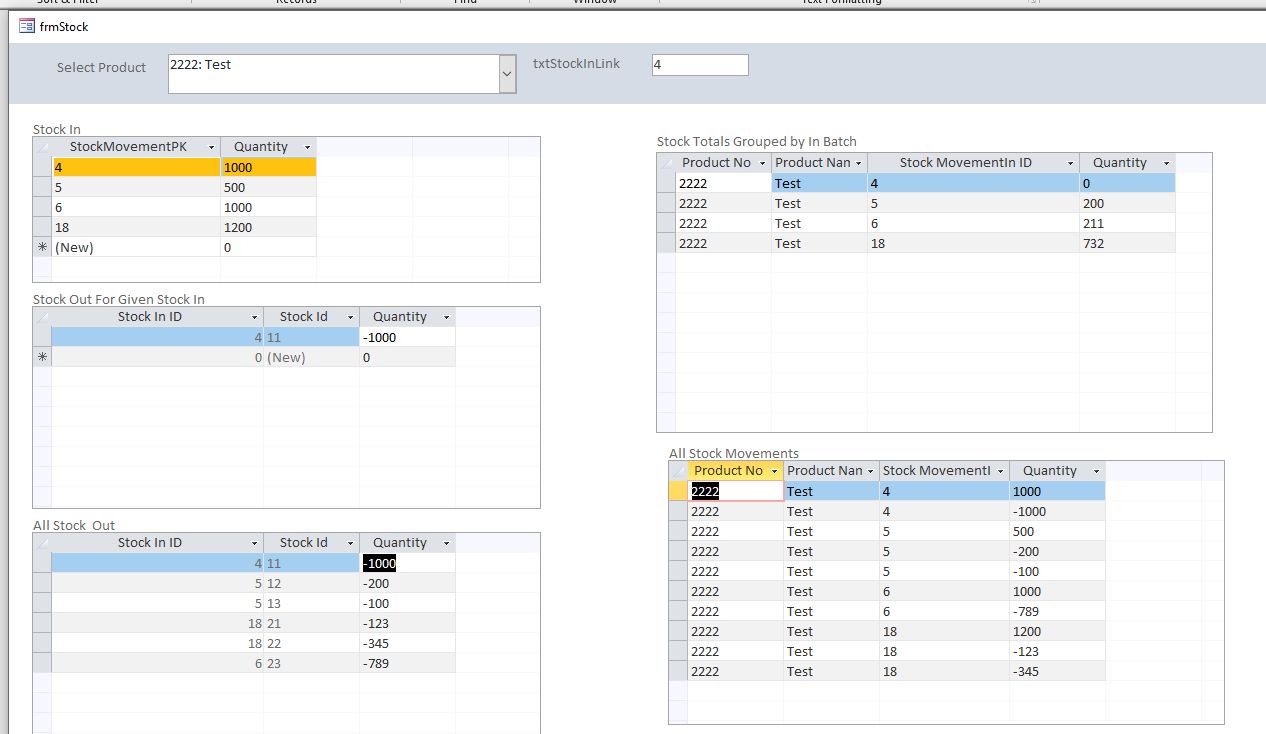
Task: Open Stock Id column dropdown in All Stock Out
Action: 350,543
